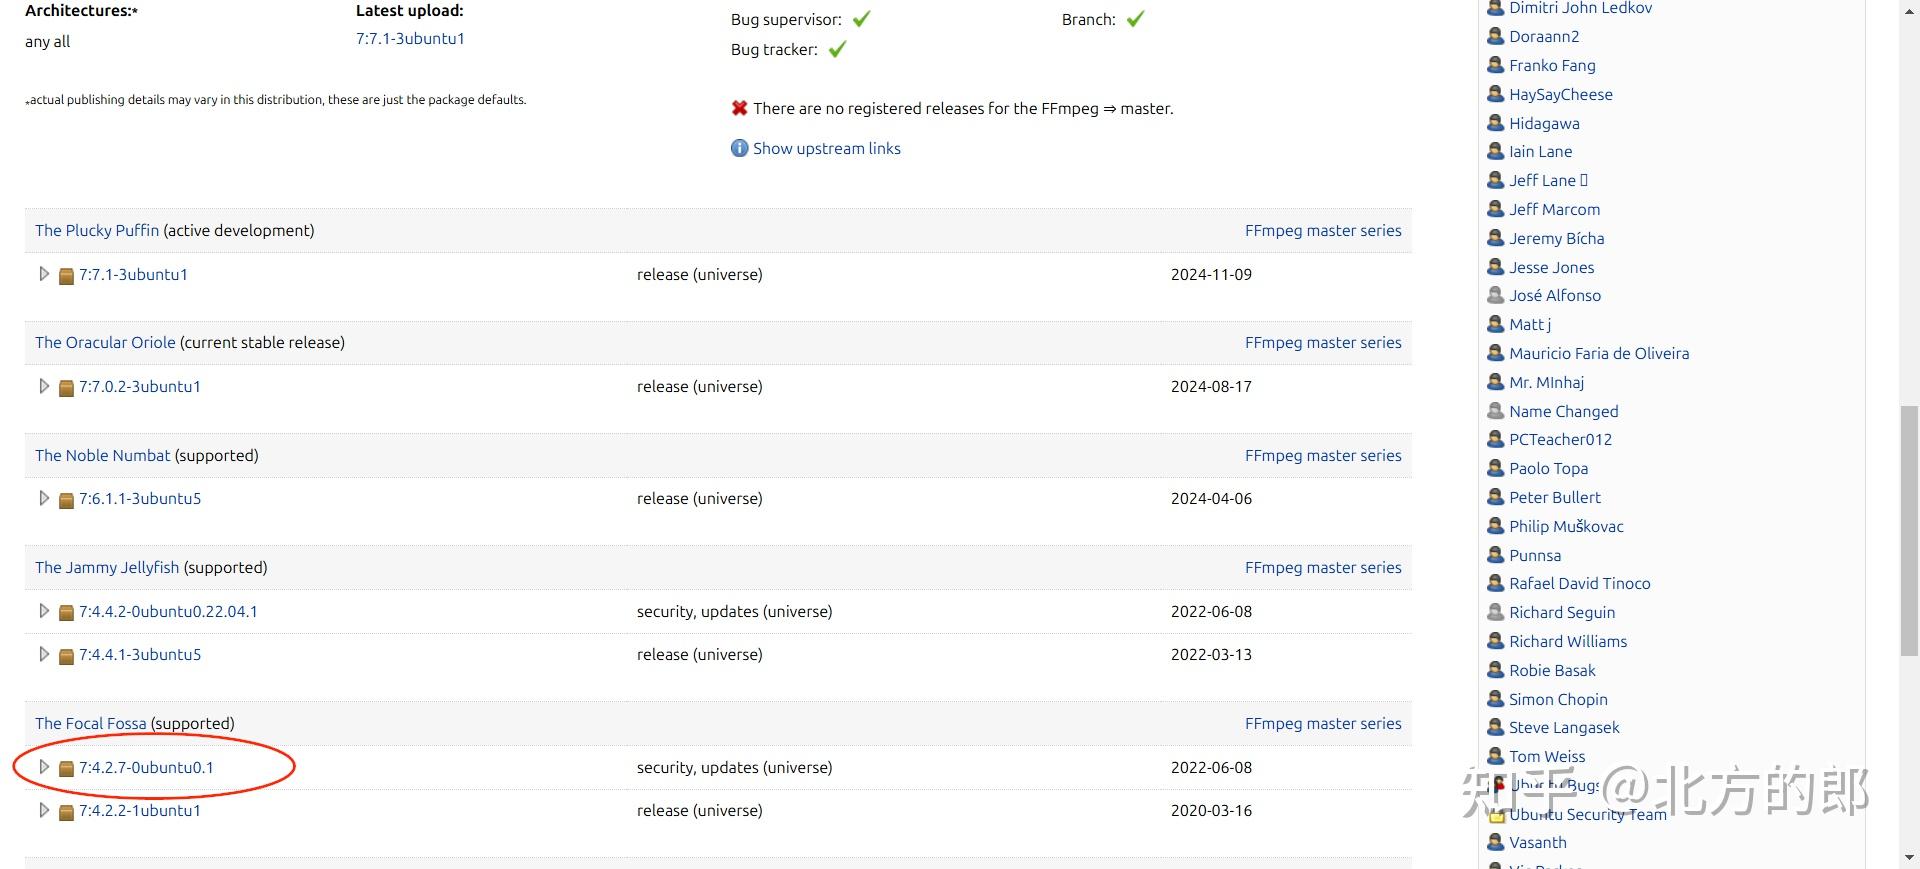
Task: Click the package icon beside 7:6.1.1-3ubuntu5
Action: coord(66,499)
